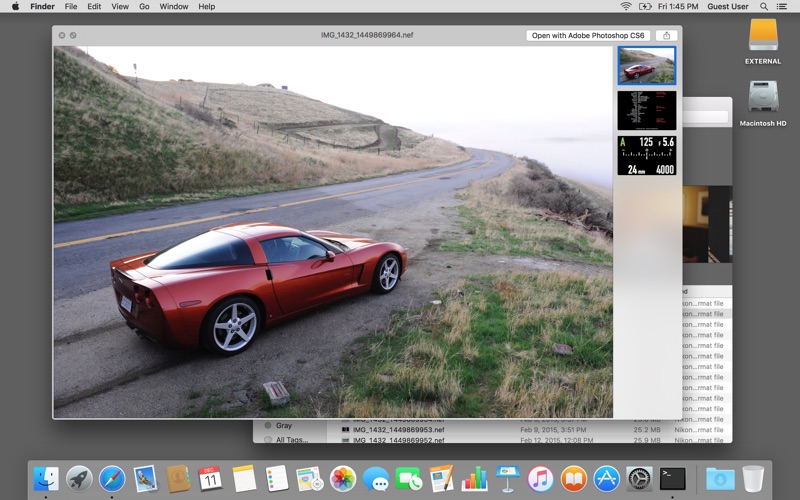800x500 pixels.
Task: Open System Preferences from the Dock
Action: click(x=639, y=478)
